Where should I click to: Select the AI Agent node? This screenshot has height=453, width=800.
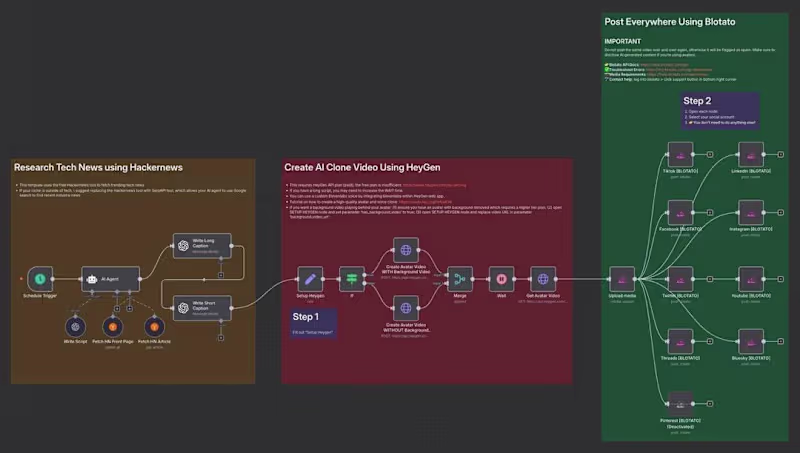point(111,279)
